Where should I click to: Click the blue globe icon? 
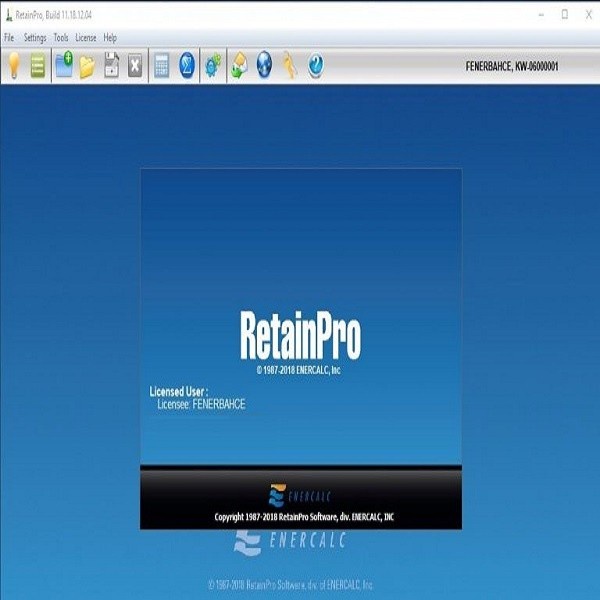click(x=264, y=65)
